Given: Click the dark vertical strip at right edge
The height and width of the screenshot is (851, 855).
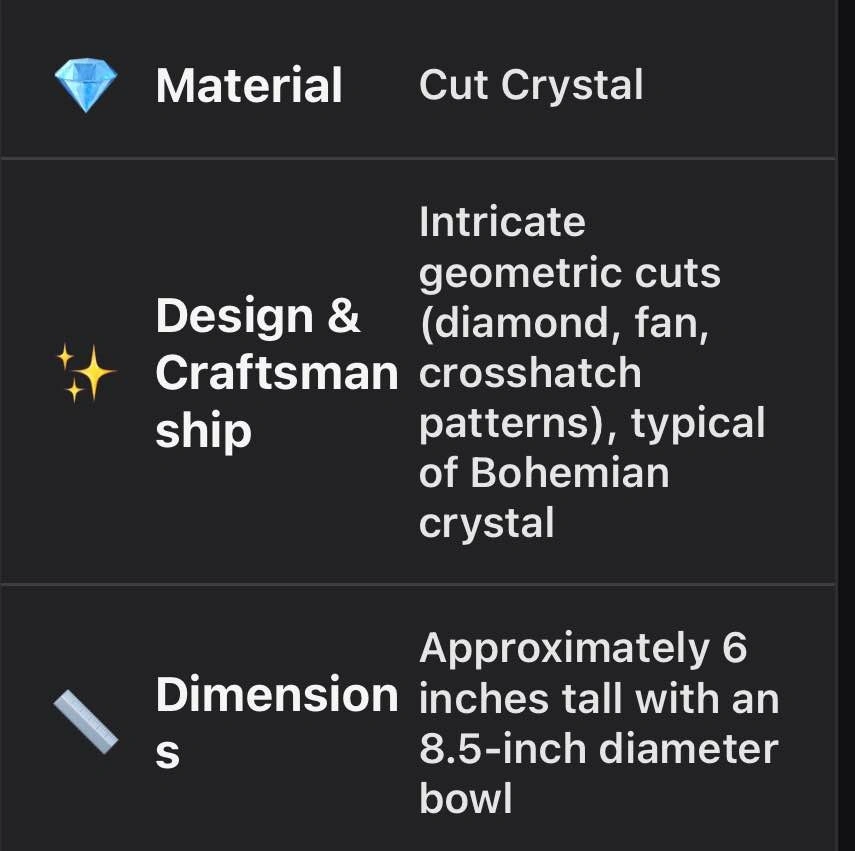Looking at the screenshot, I should [x=846, y=425].
